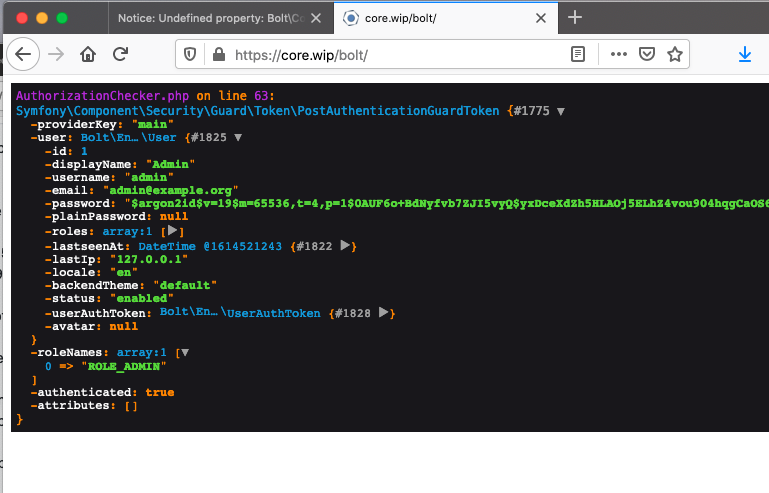Click the displayName "Admin" value
The image size is (769, 493).
coord(170,164)
